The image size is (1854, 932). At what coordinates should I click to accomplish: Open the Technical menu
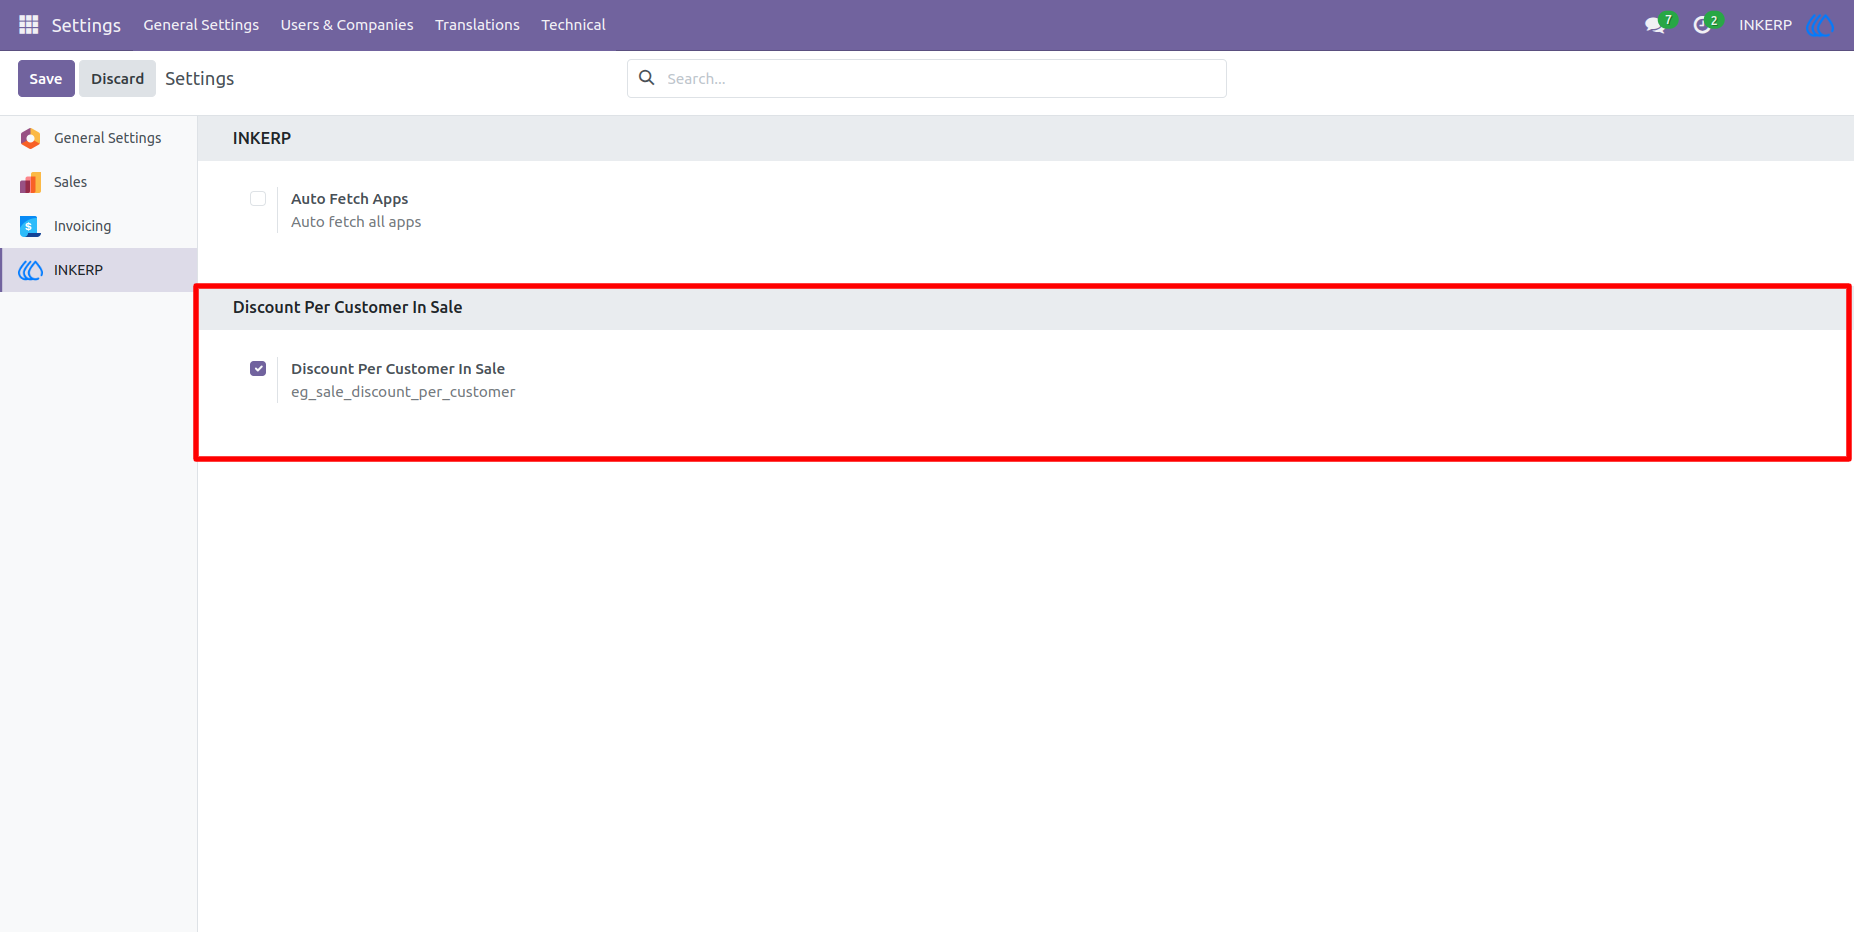click(573, 25)
